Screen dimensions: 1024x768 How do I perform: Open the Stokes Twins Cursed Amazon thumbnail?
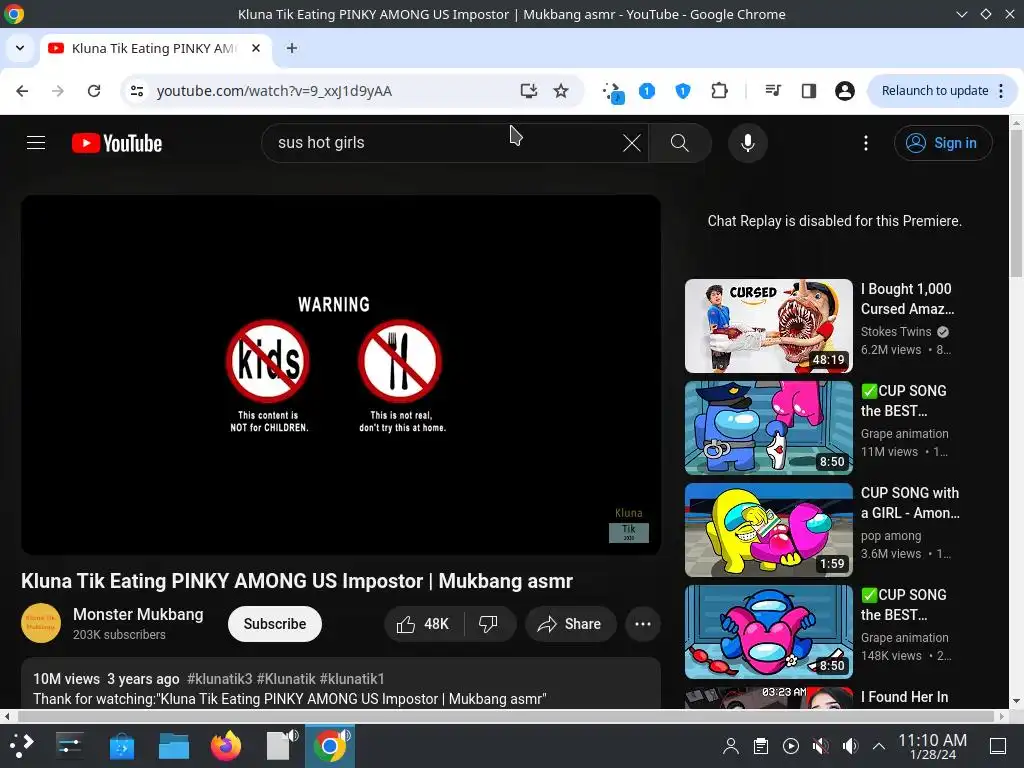(769, 326)
